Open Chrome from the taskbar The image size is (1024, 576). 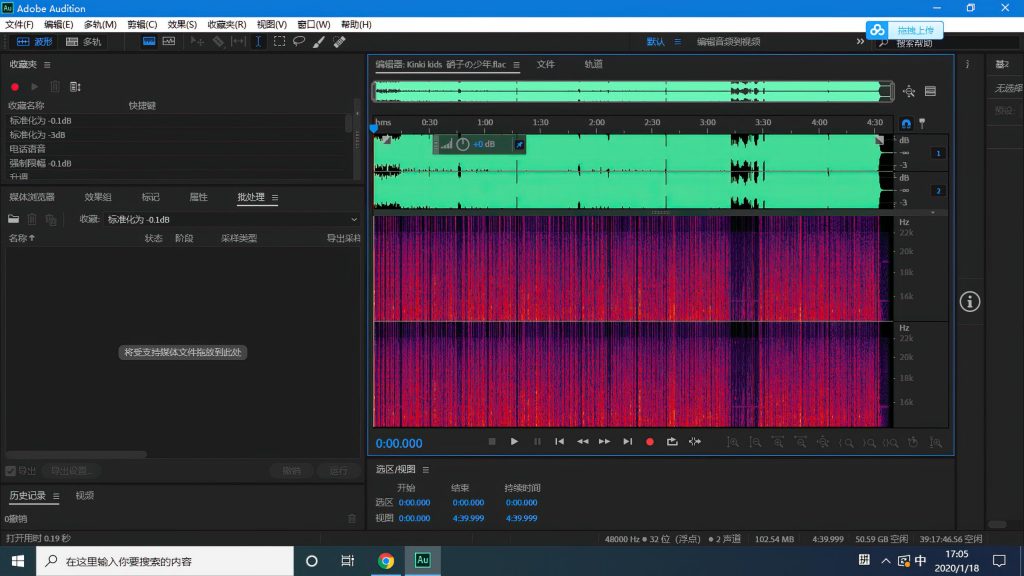tap(386, 561)
